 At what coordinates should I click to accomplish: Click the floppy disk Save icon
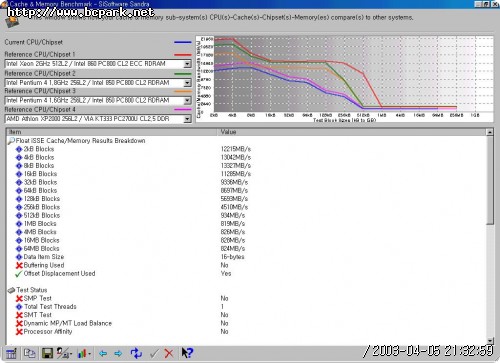point(47,353)
